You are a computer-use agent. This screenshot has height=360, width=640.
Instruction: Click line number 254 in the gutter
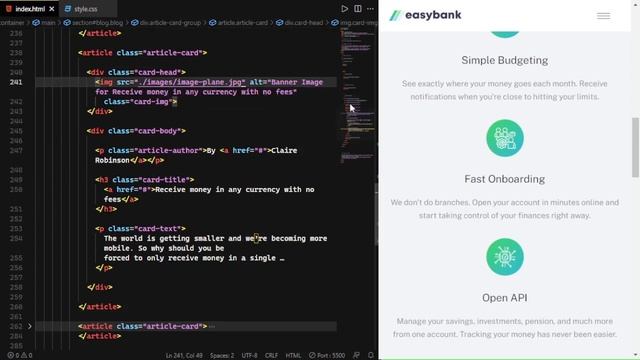16,238
